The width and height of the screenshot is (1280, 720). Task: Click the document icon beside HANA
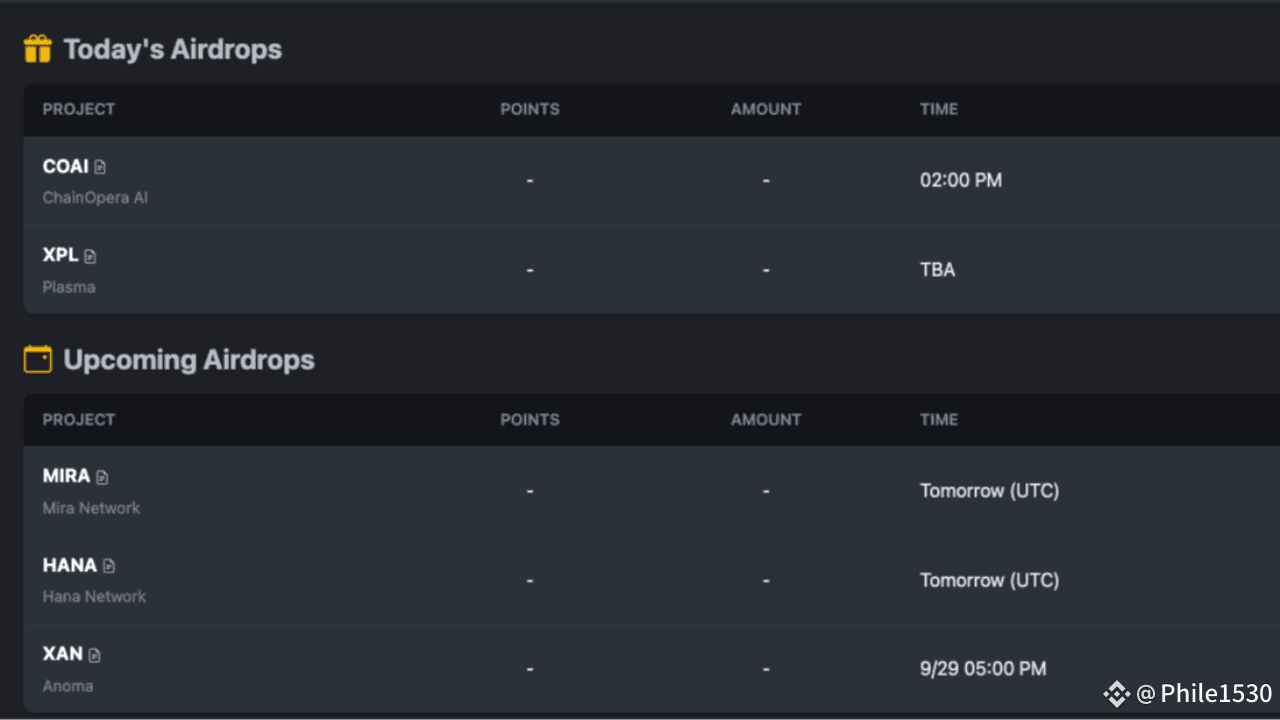pyautogui.click(x=109, y=567)
